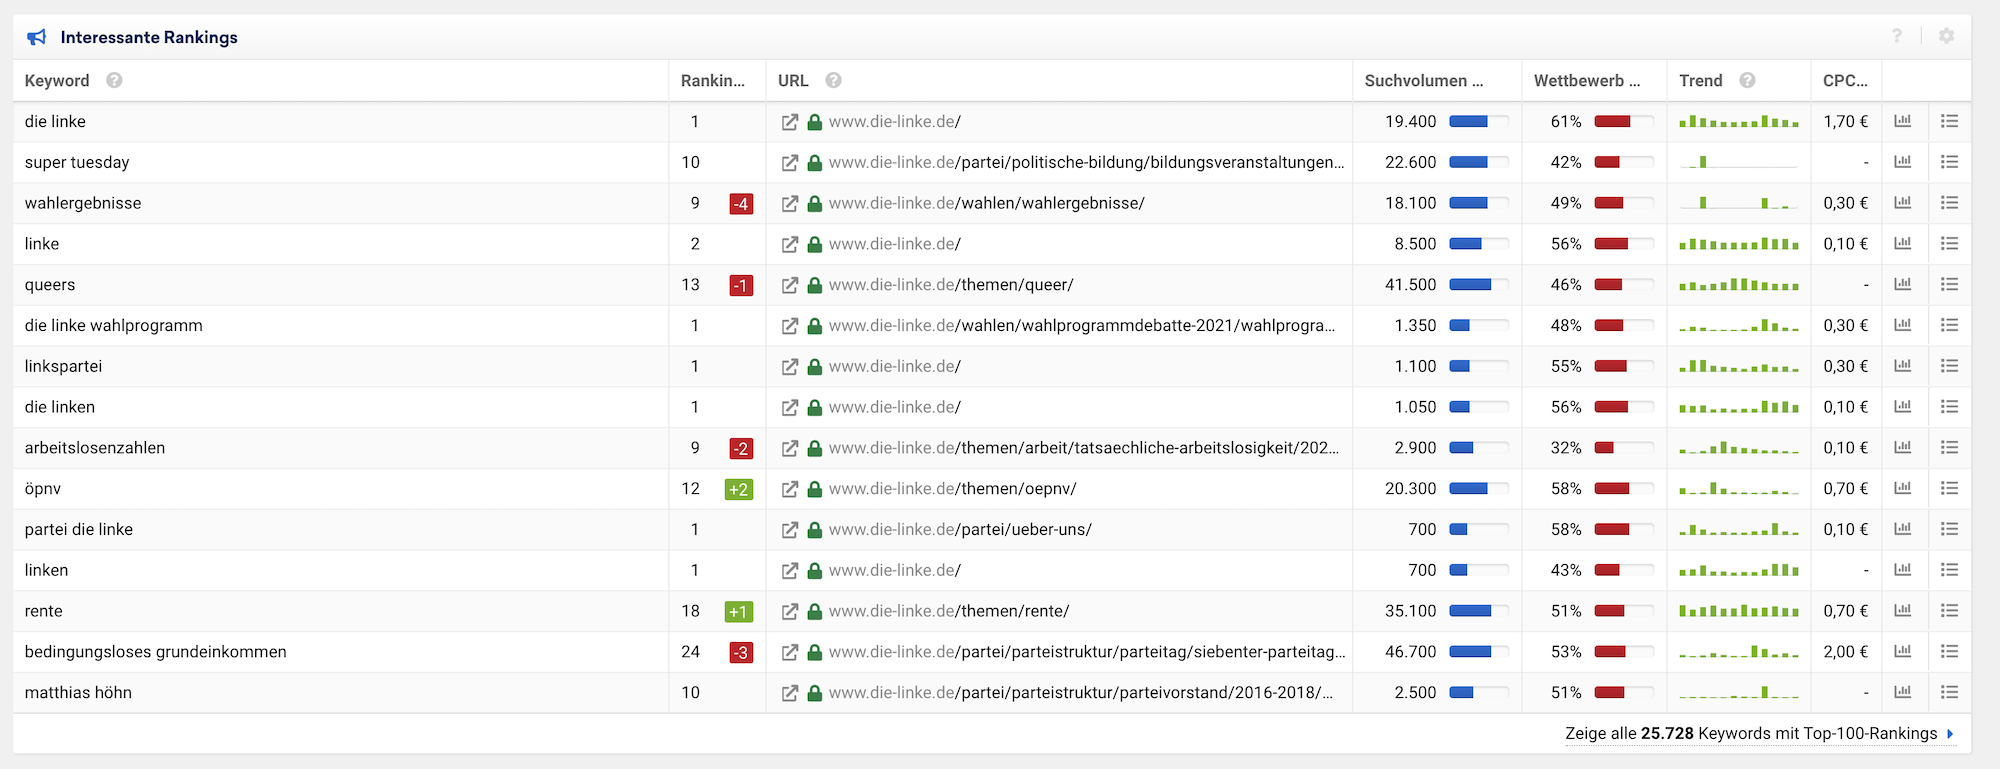Show ranking history chart for linkspartei
This screenshot has height=769, width=2000.
[1902, 366]
